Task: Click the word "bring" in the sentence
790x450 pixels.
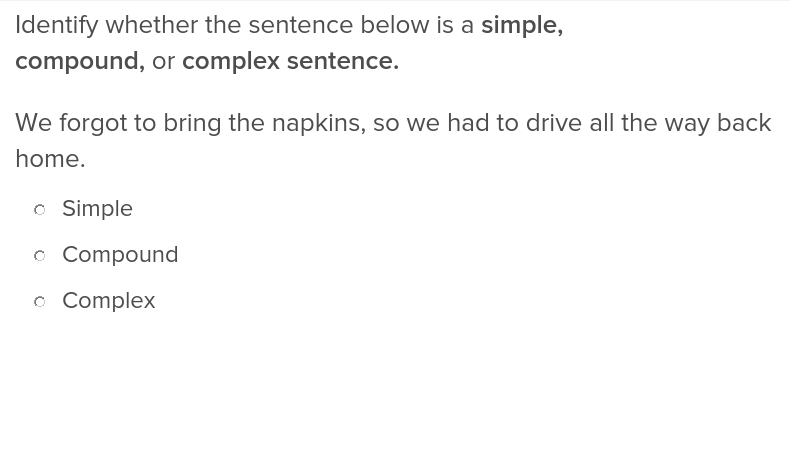Action: [192, 123]
